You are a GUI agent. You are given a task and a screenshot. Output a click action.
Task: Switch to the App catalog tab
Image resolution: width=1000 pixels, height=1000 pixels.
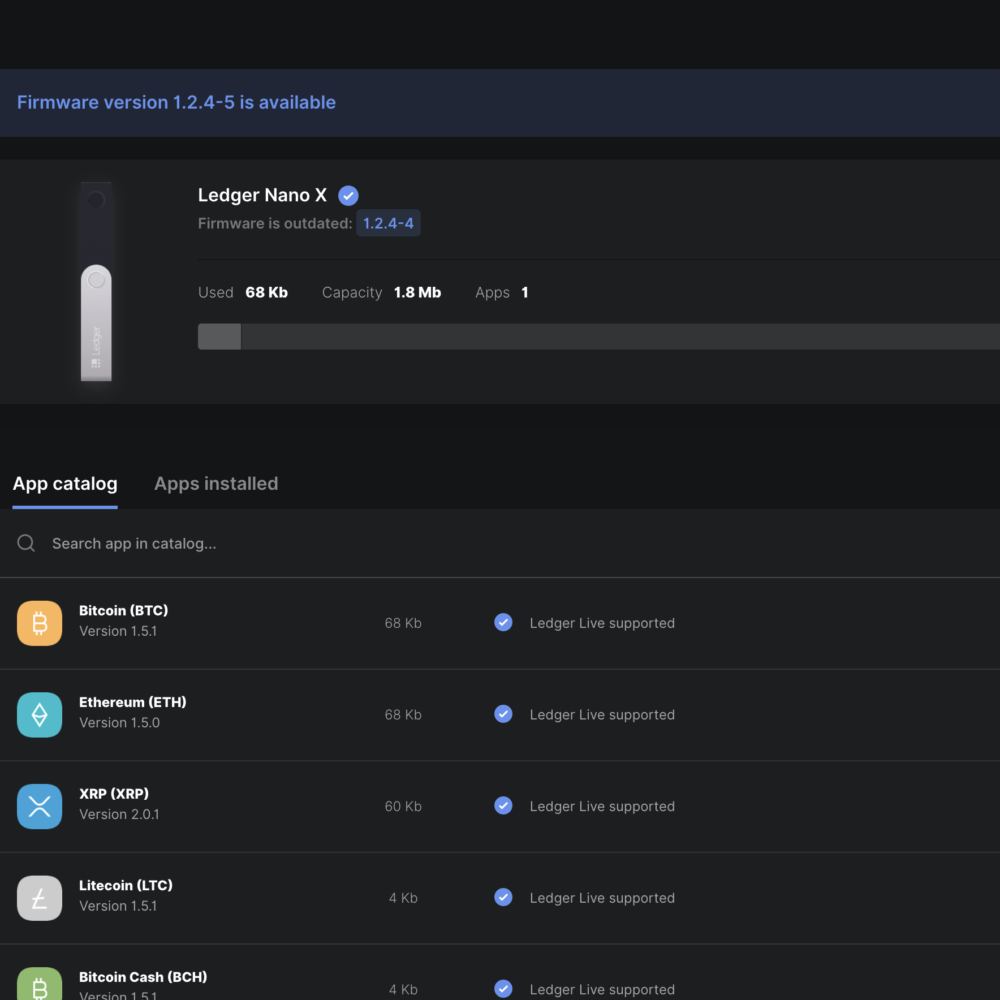tap(65, 484)
